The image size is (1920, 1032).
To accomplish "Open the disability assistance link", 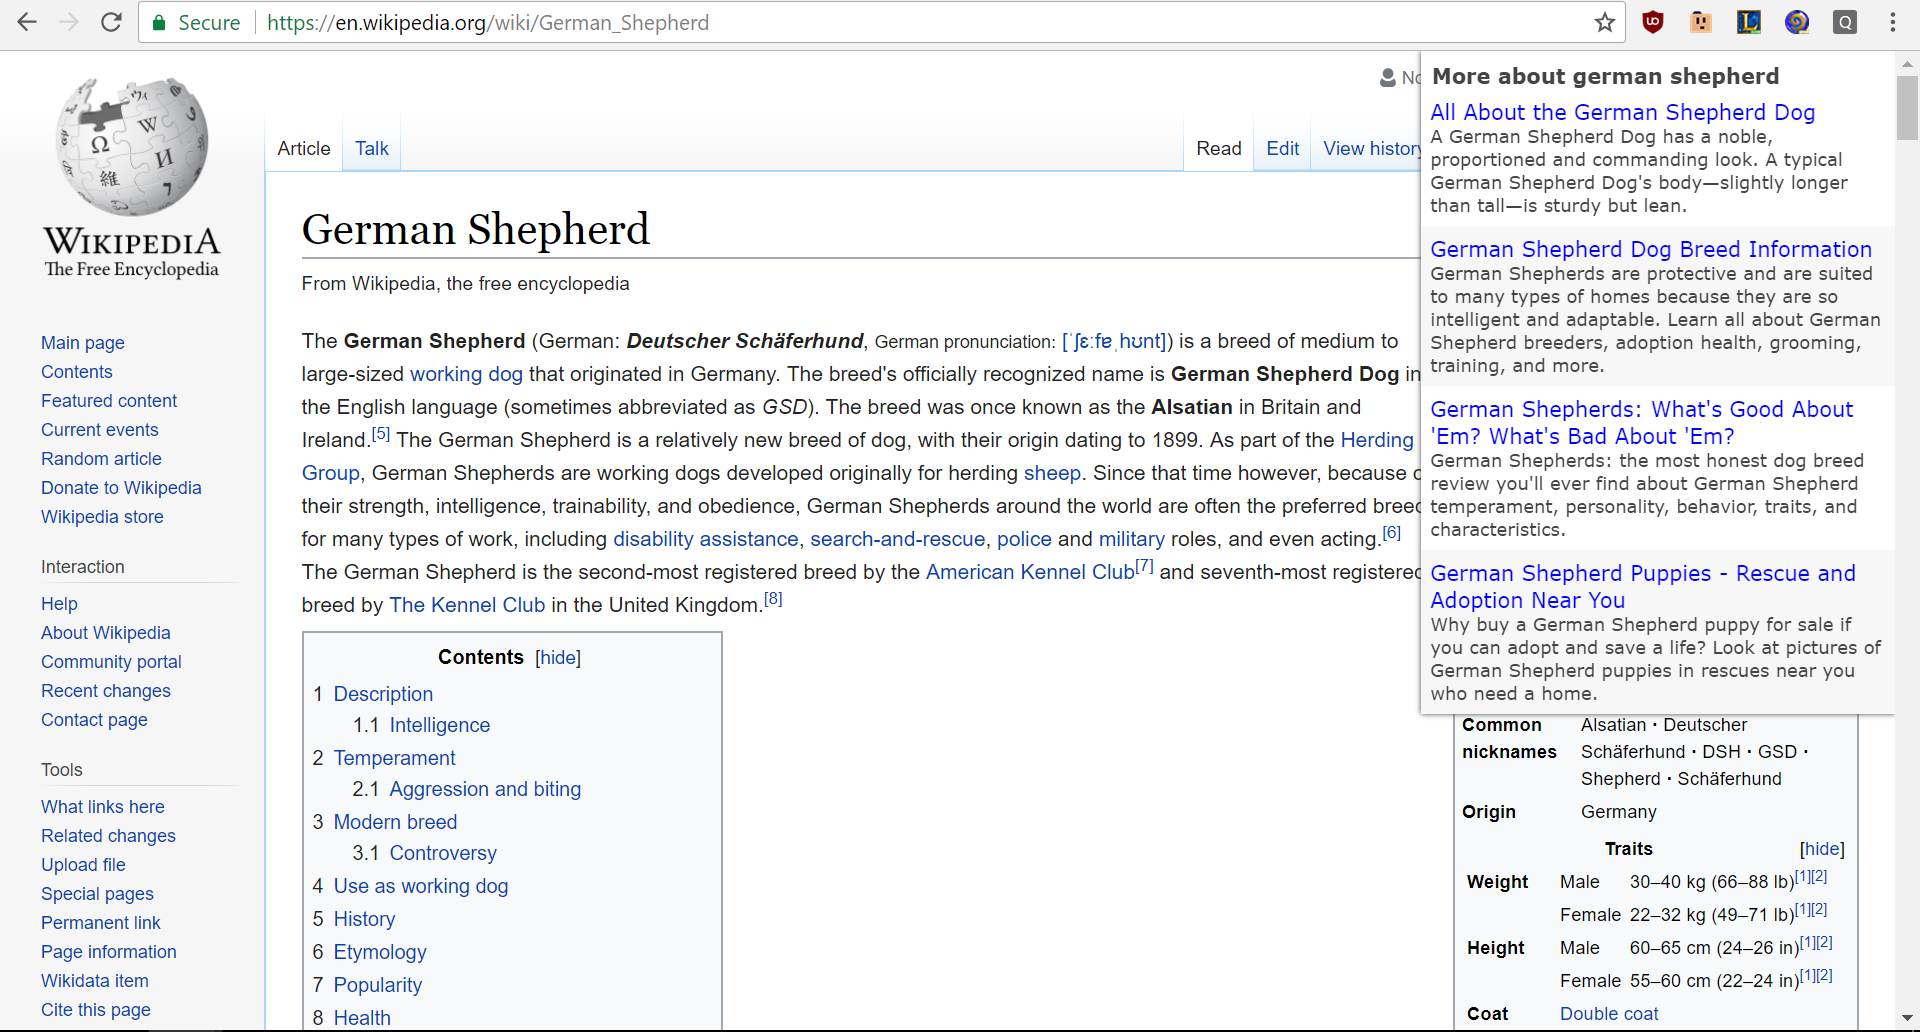I will pyautogui.click(x=706, y=539).
